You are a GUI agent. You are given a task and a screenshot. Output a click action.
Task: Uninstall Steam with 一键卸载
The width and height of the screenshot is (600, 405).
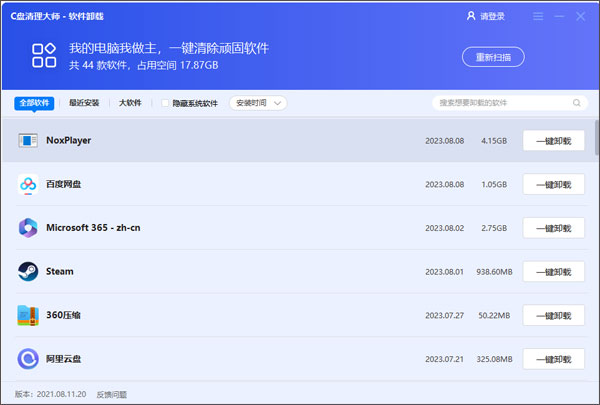[x=554, y=272]
